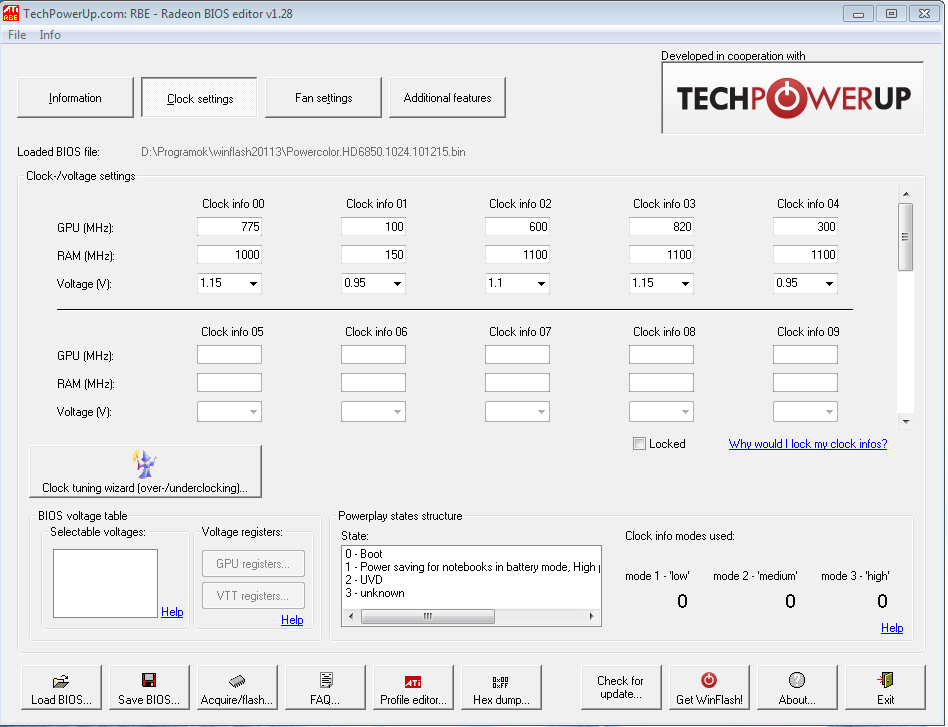Select 'Power saving for notebooks' state row
The image size is (948, 727).
(x=472, y=567)
